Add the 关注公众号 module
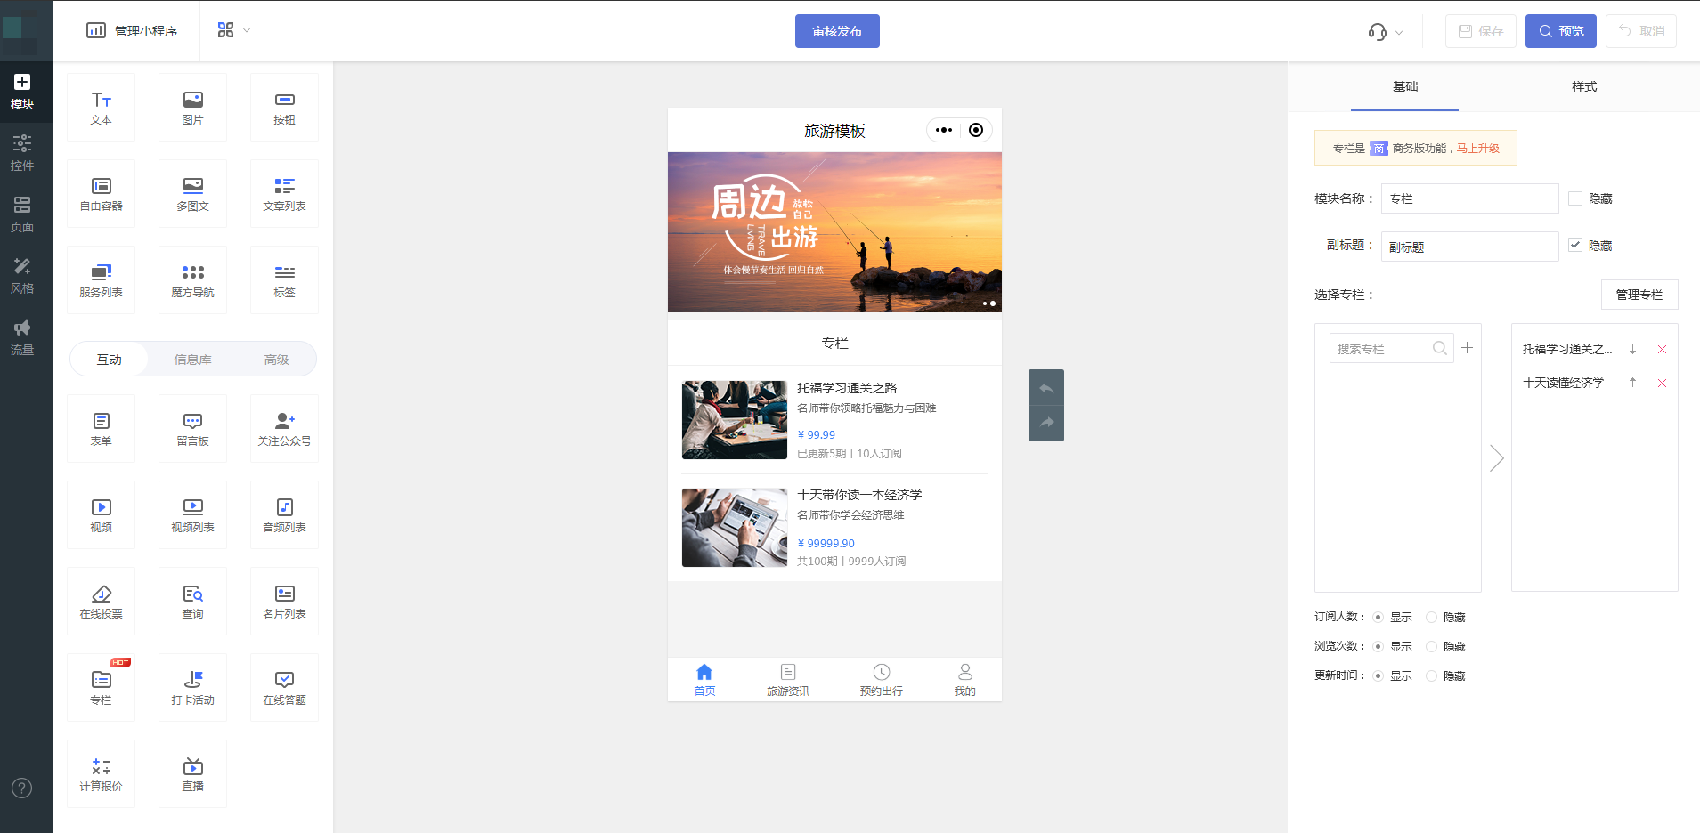This screenshot has height=833, width=1700. 284,429
